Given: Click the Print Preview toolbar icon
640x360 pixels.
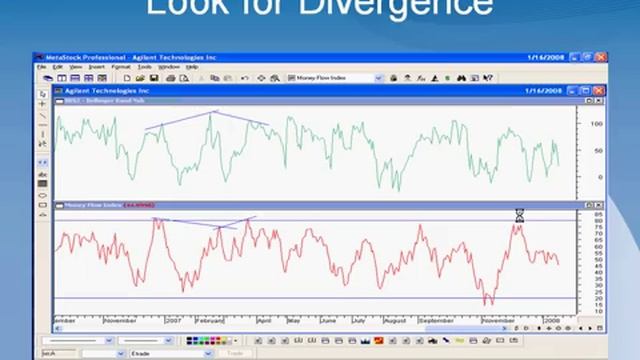Looking at the screenshot, I should pos(184,78).
